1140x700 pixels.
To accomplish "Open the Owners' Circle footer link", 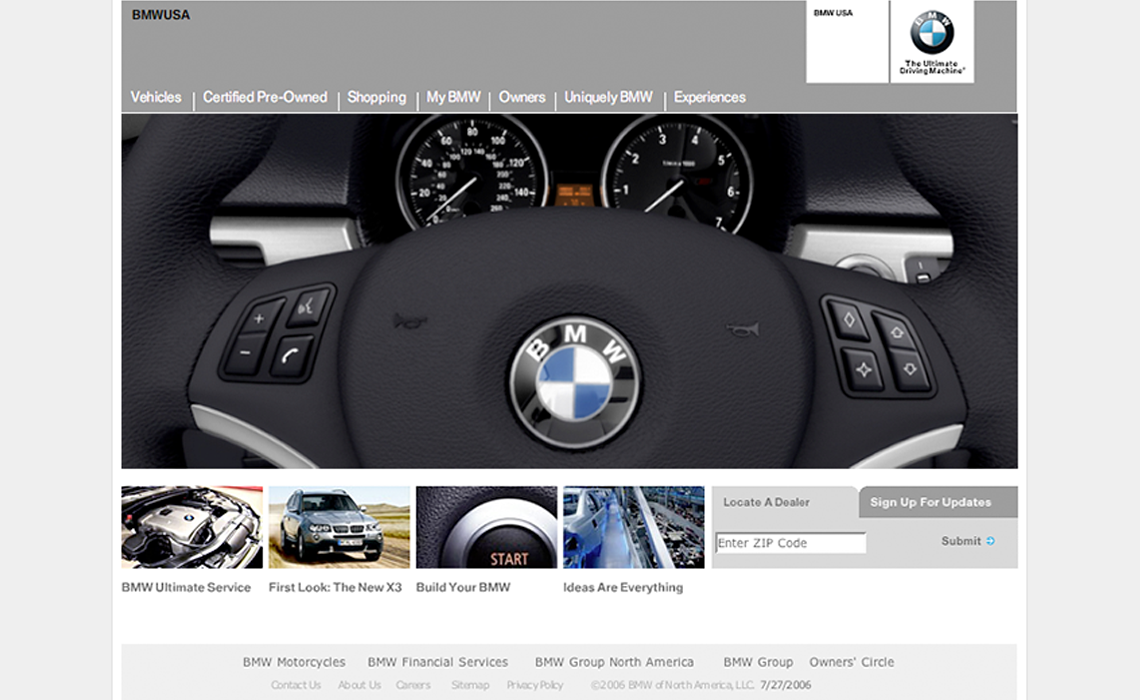I will (x=851, y=662).
